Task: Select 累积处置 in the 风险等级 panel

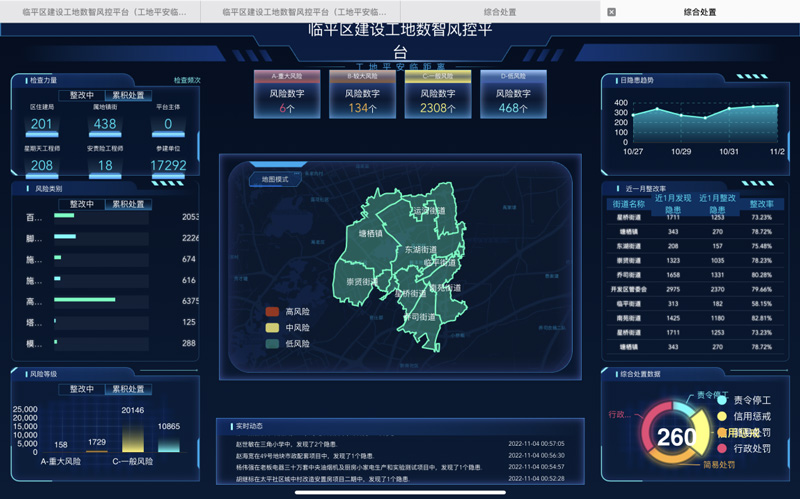Action: (127, 389)
